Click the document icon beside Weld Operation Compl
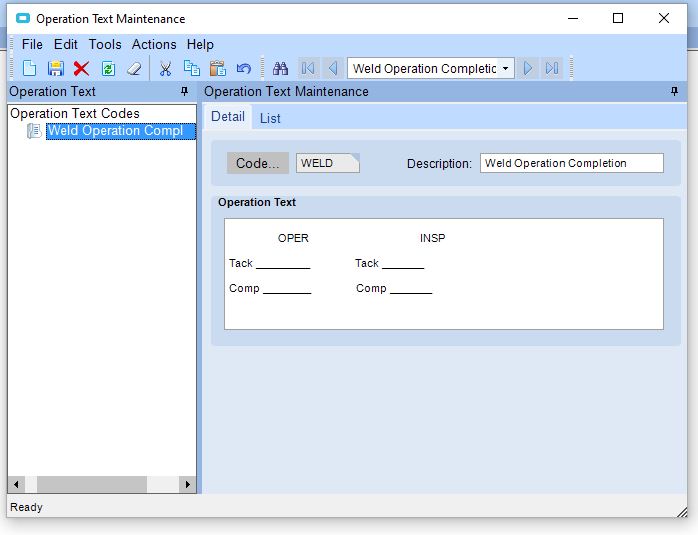This screenshot has width=698, height=535. tap(34, 131)
